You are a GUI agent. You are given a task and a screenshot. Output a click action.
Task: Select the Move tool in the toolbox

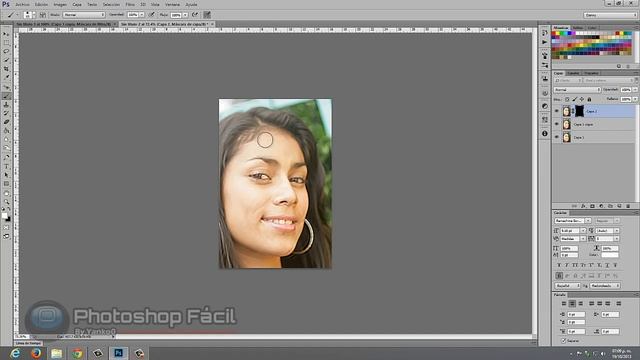6,34
